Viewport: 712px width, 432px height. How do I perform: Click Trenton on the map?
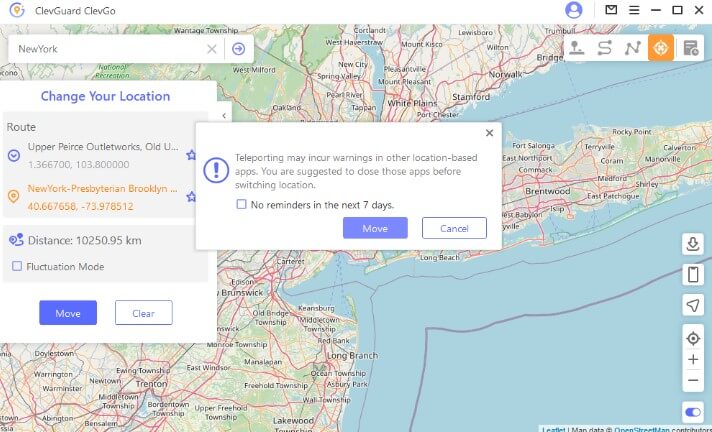point(151,384)
